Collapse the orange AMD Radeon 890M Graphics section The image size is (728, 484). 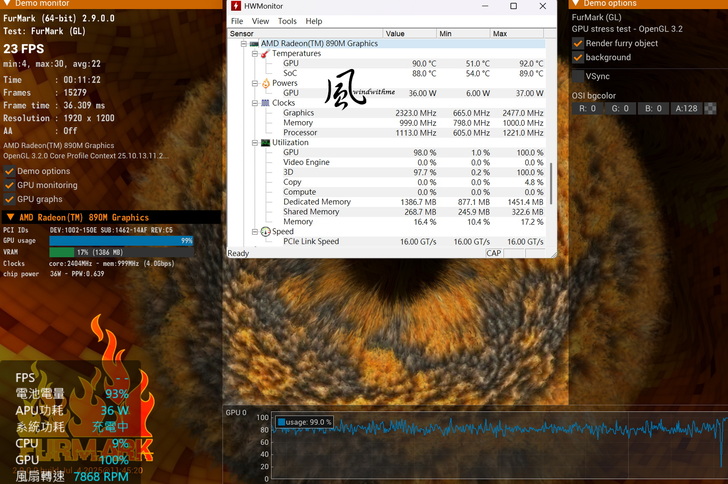coord(10,217)
